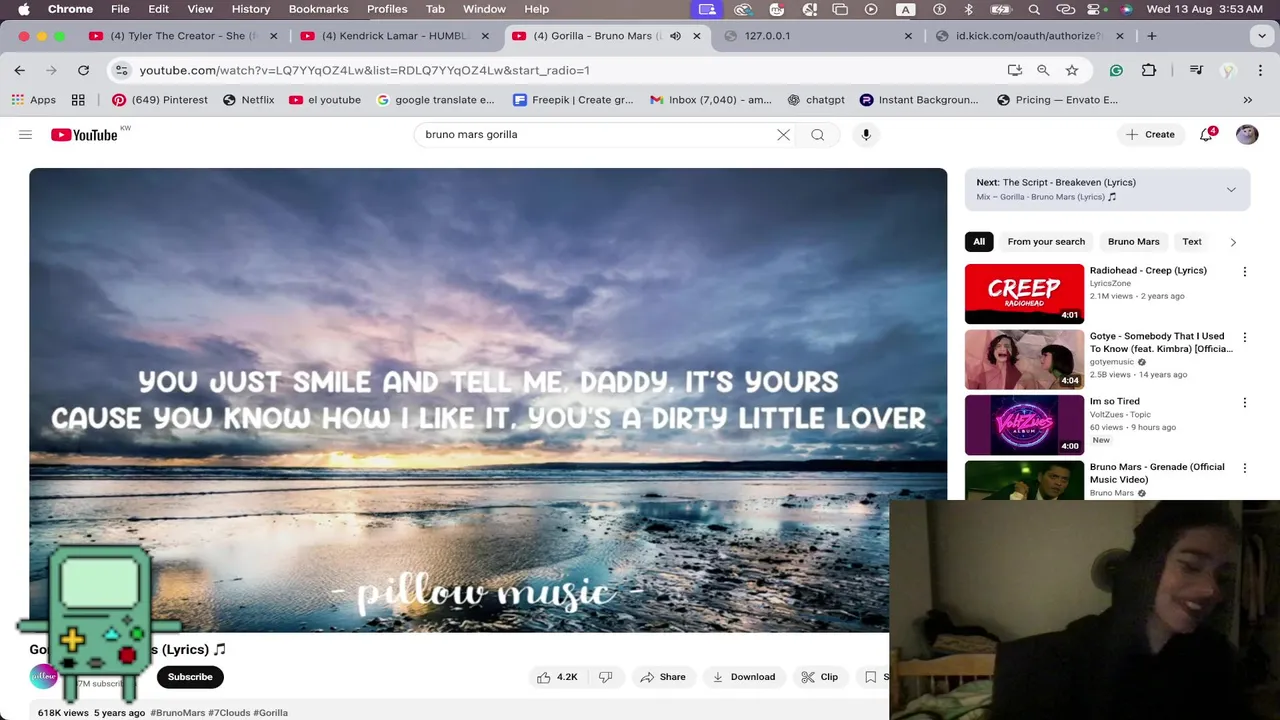Open options for Bruno Mars Grenade video
This screenshot has height=720, width=1280.
pos(1245,468)
